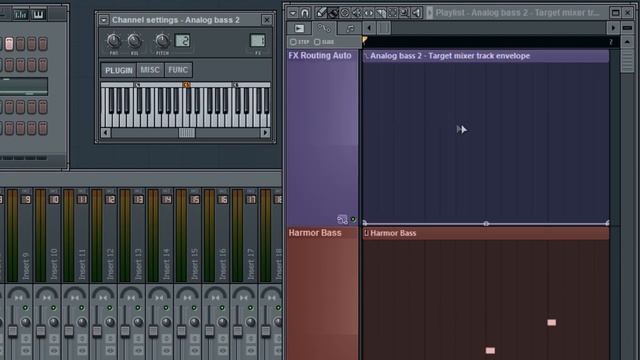The width and height of the screenshot is (640, 360).
Task: Select mixer track Insert 15 label
Action: pyautogui.click(x=194, y=264)
